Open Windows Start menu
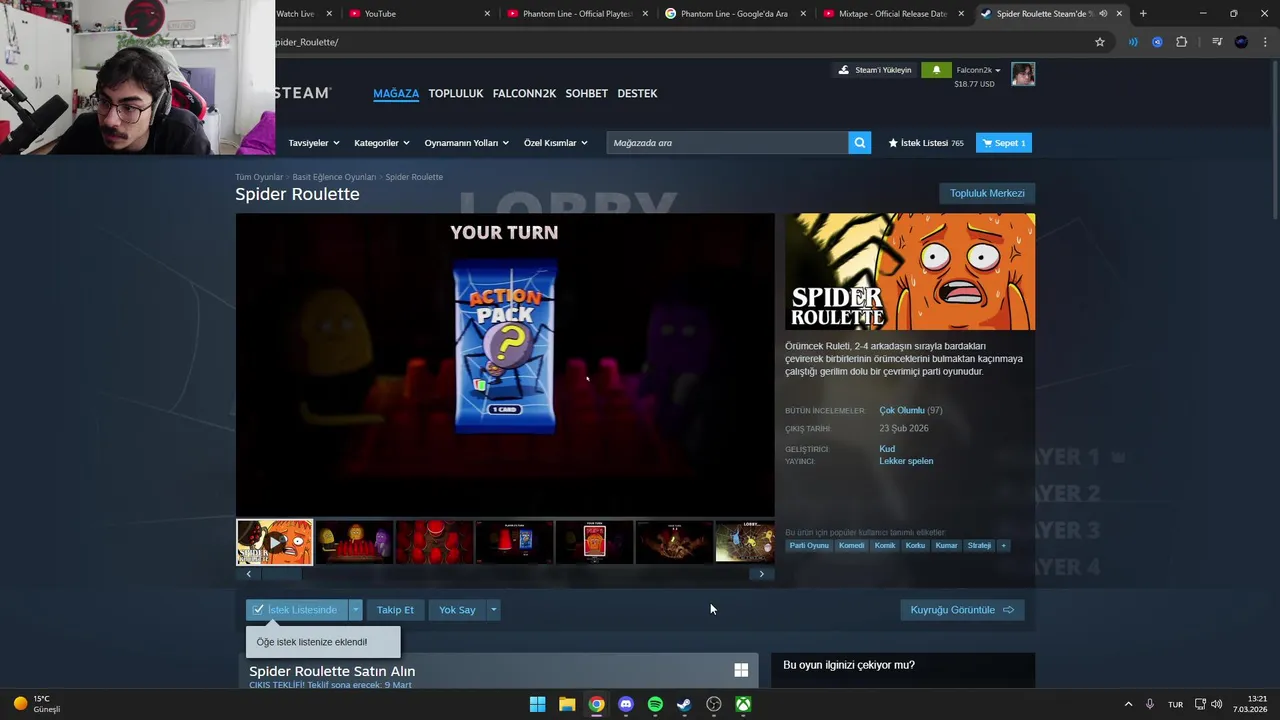 [x=537, y=704]
